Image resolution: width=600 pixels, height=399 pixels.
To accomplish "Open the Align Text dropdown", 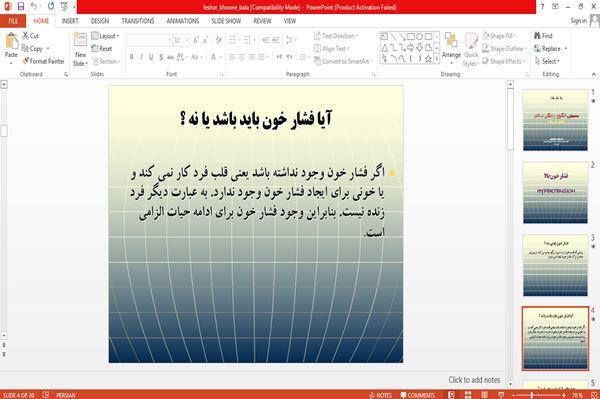I will (x=331, y=49).
